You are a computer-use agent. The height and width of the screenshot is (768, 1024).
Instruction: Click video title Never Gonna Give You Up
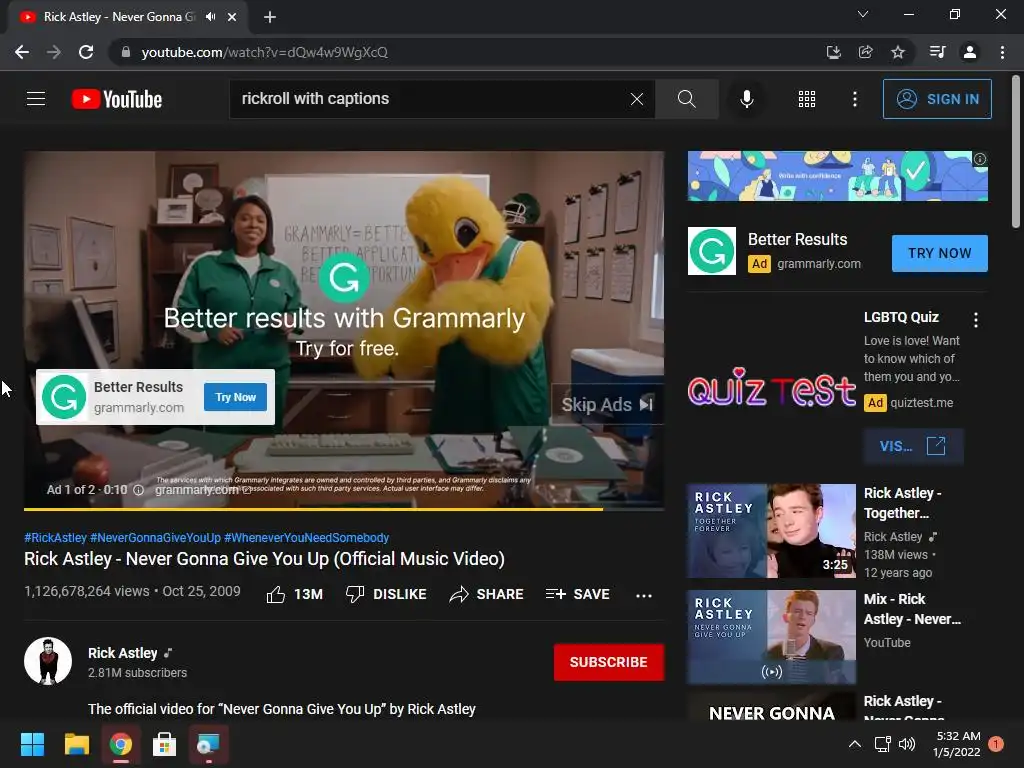264,559
